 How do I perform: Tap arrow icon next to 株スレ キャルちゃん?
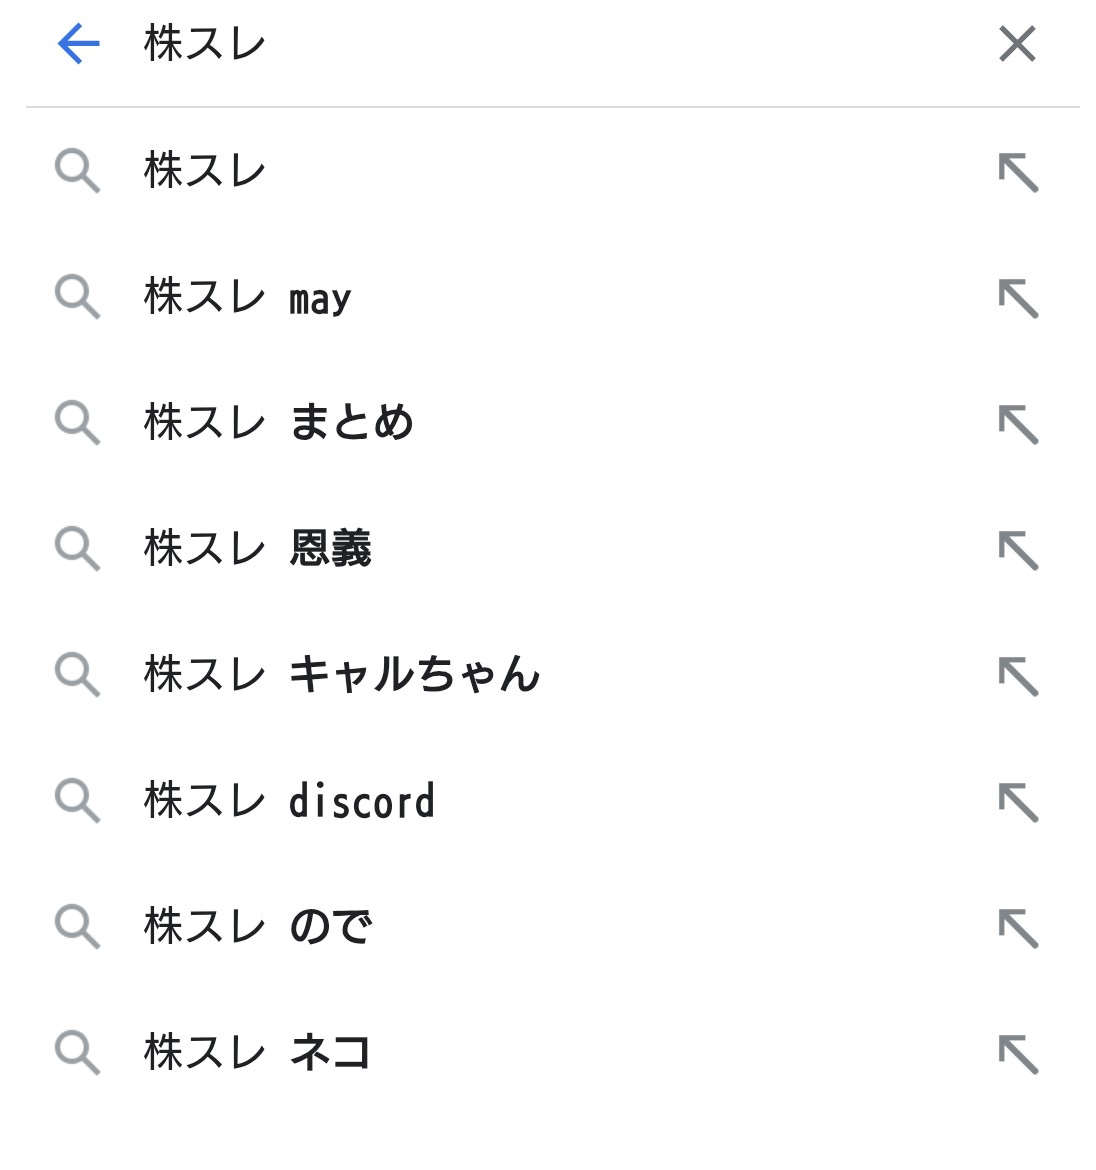coord(1018,676)
